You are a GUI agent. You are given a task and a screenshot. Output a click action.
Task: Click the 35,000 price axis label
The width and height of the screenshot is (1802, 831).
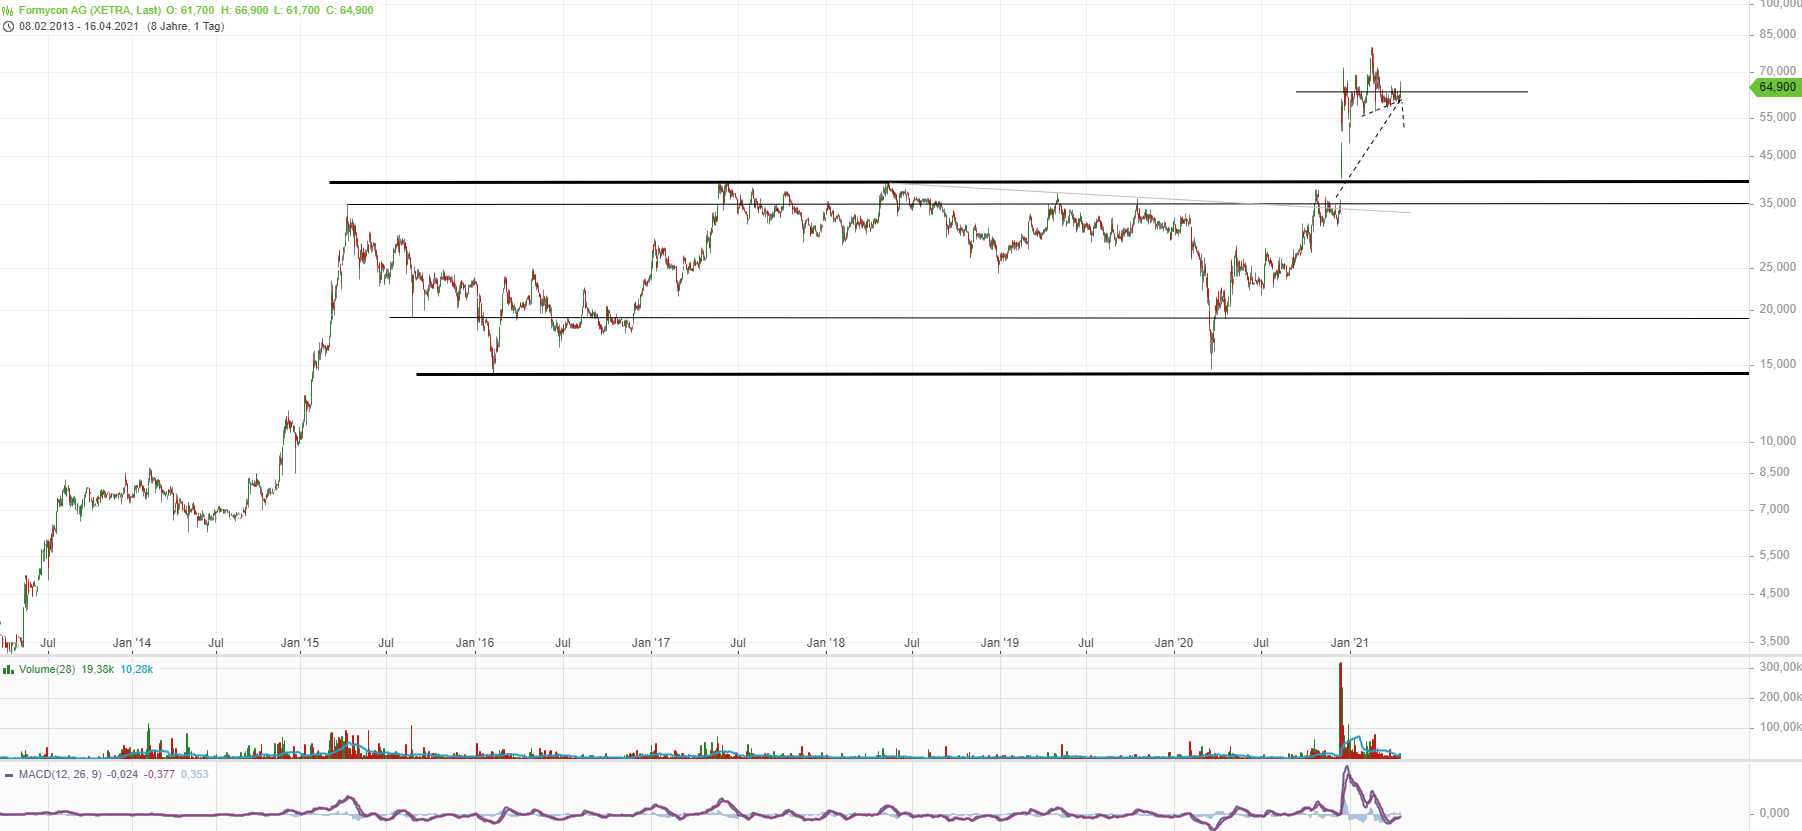click(1777, 203)
